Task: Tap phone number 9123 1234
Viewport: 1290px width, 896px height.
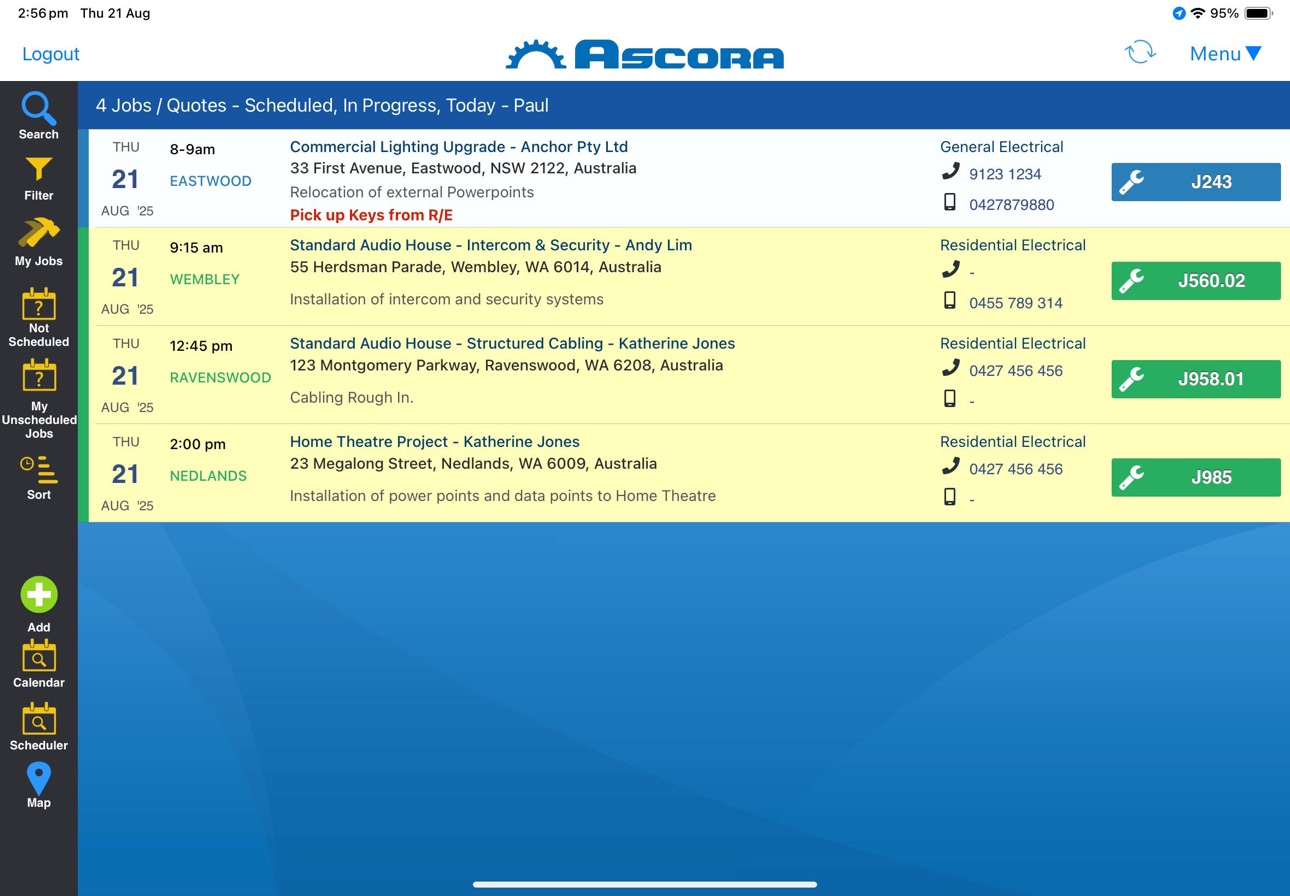Action: click(1005, 174)
